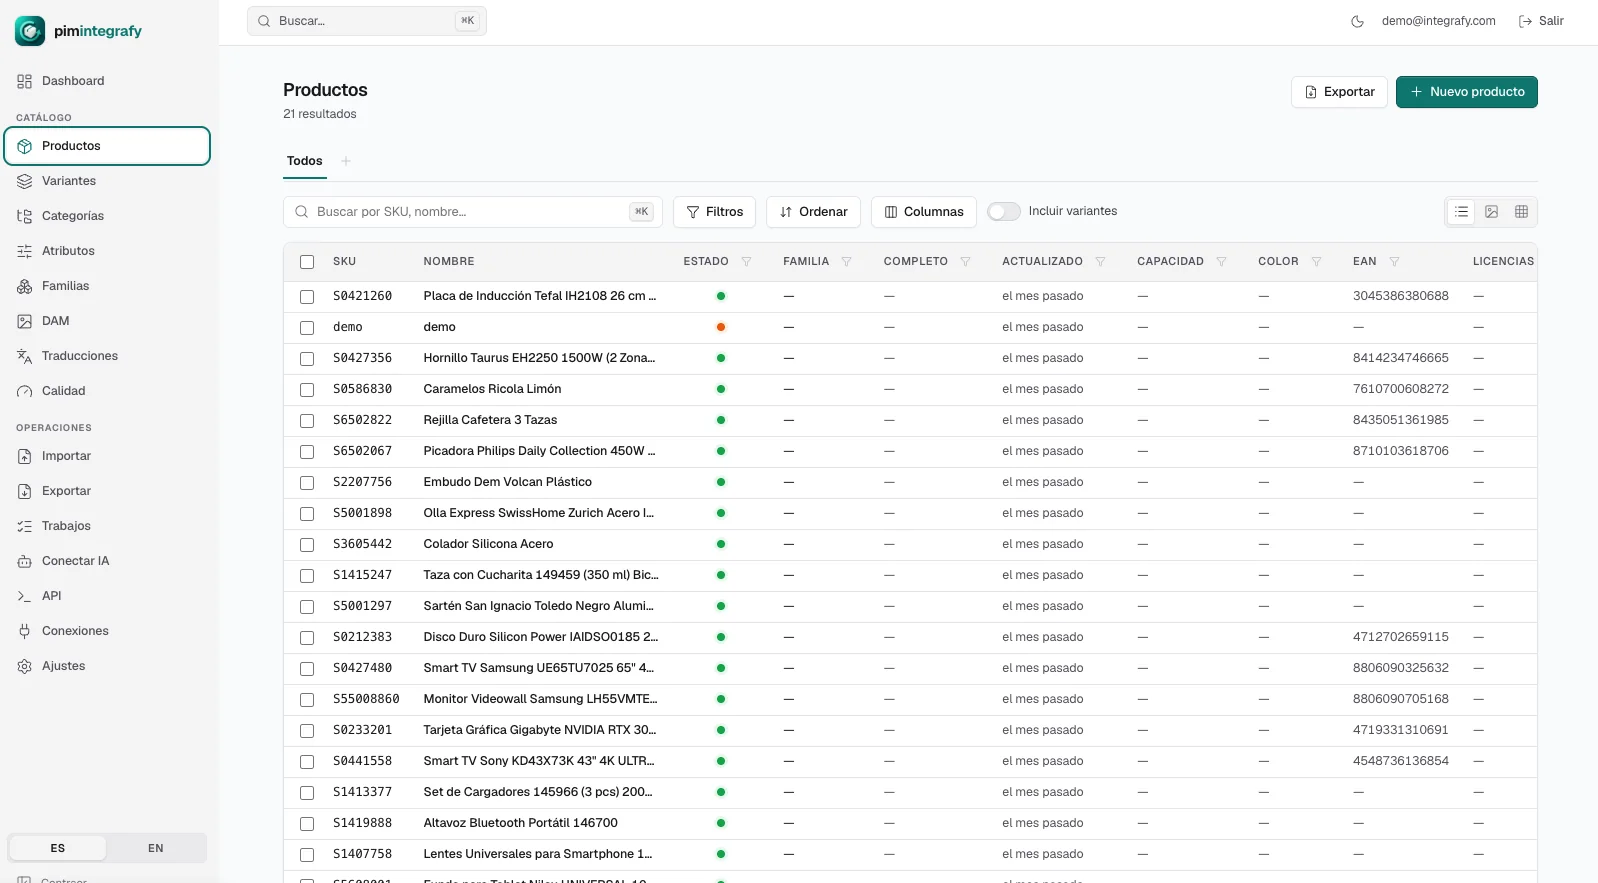Click the Nuevo producto button
This screenshot has height=883, width=1598.
1467,92
